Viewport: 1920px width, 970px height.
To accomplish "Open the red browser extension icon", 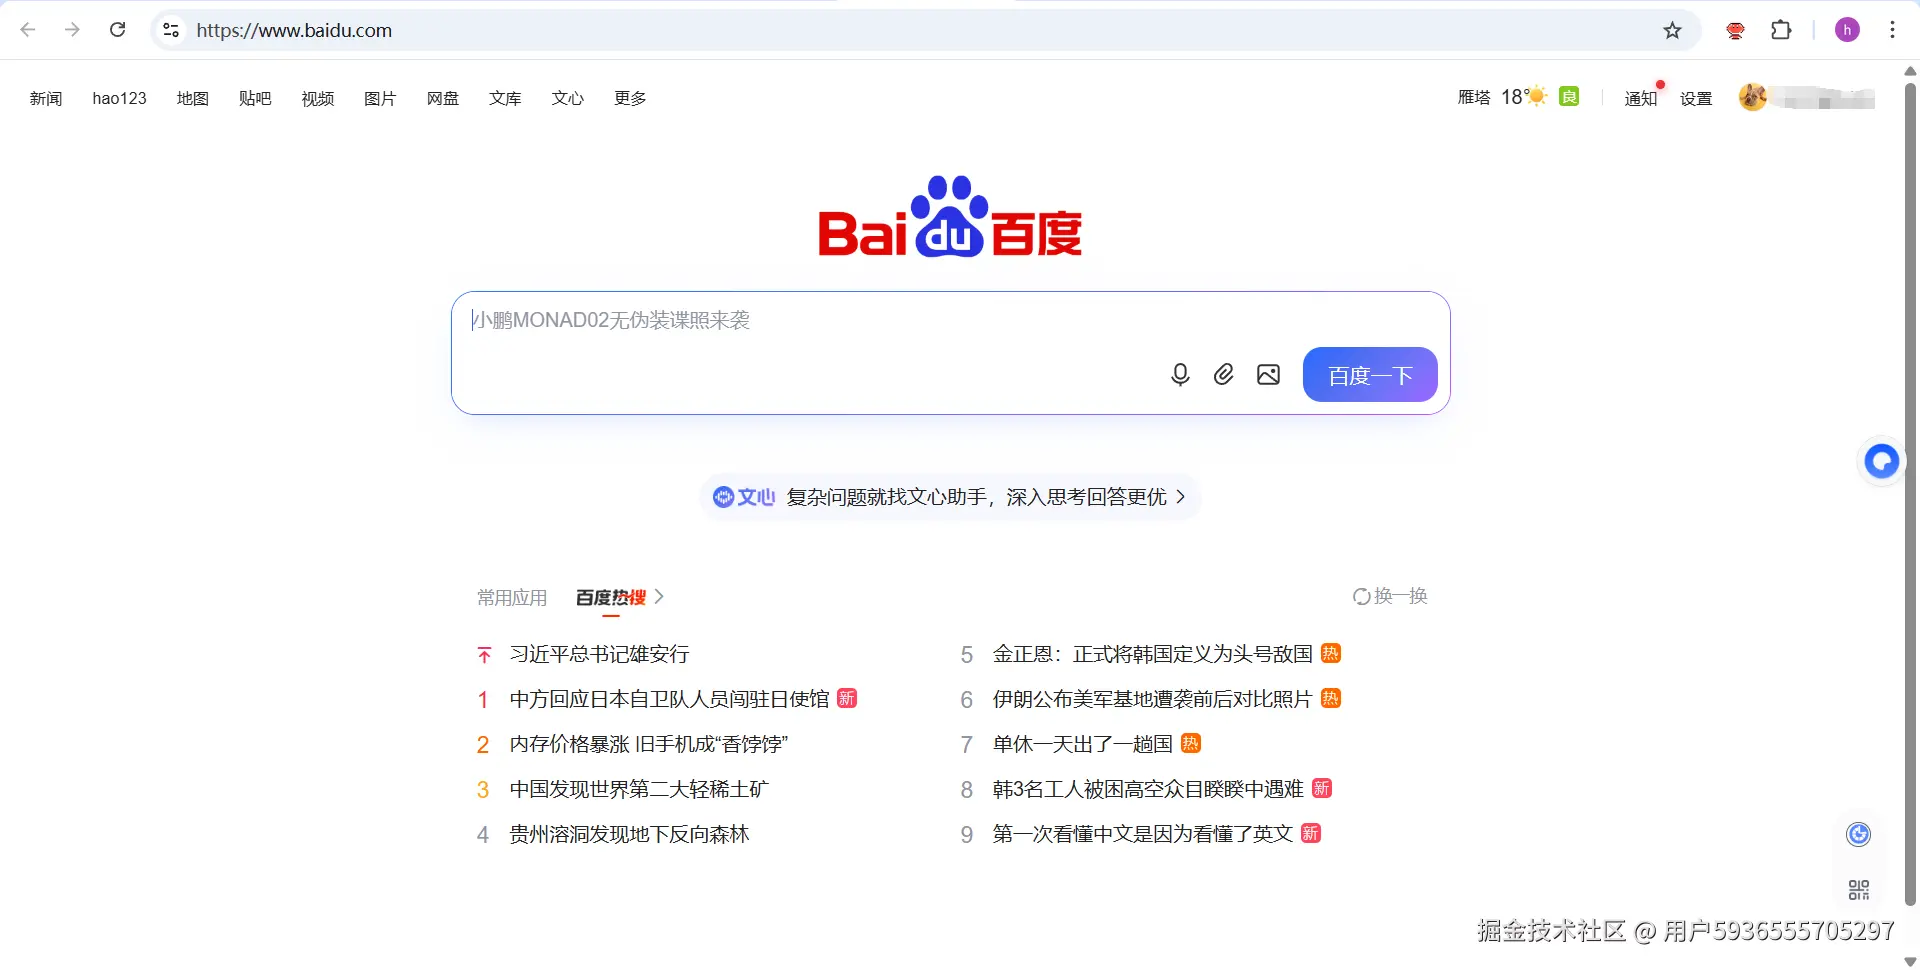I will click(x=1735, y=30).
